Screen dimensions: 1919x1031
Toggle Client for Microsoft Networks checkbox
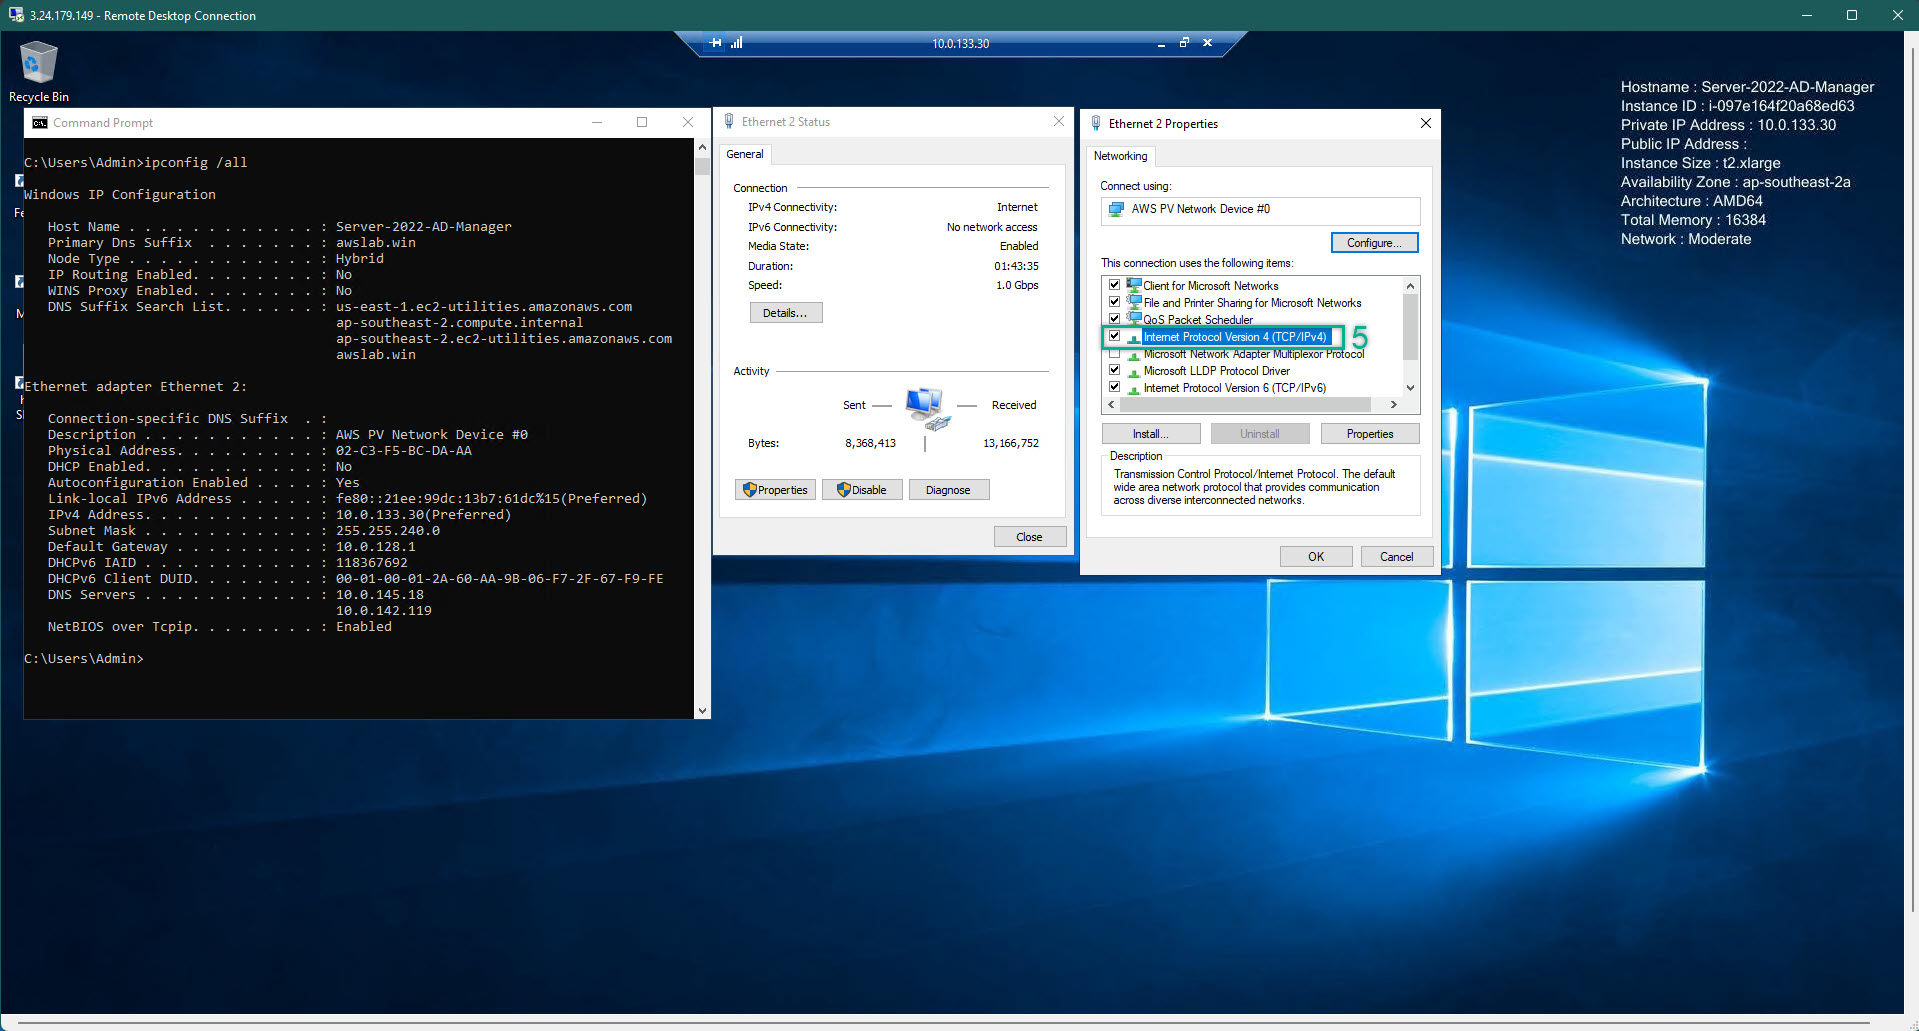[x=1114, y=285]
